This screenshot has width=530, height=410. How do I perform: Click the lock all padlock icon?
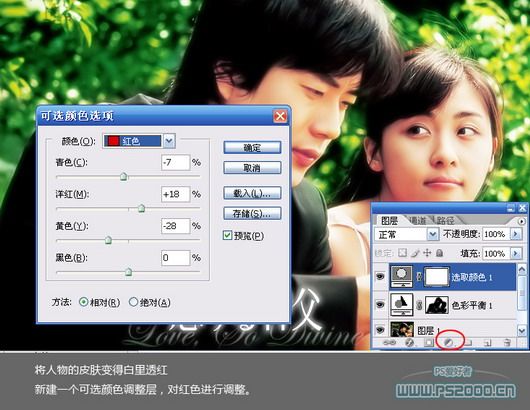coord(439,253)
